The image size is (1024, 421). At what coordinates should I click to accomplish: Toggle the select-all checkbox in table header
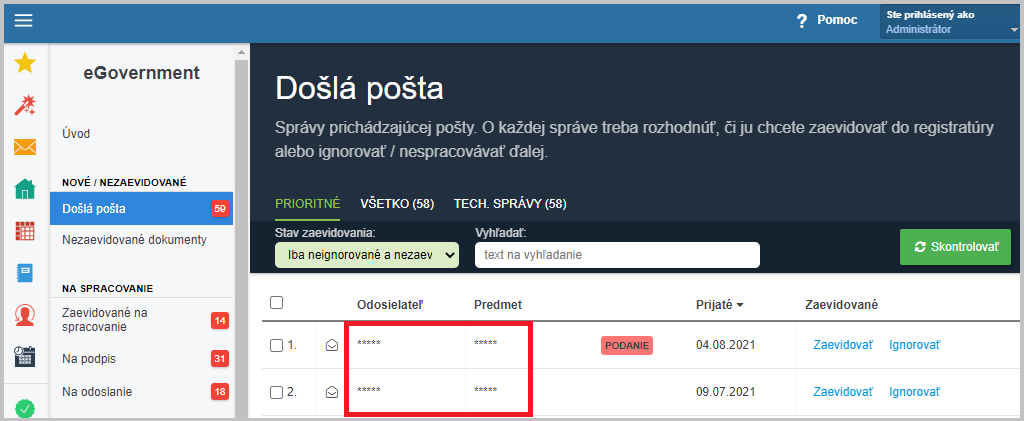[x=276, y=302]
